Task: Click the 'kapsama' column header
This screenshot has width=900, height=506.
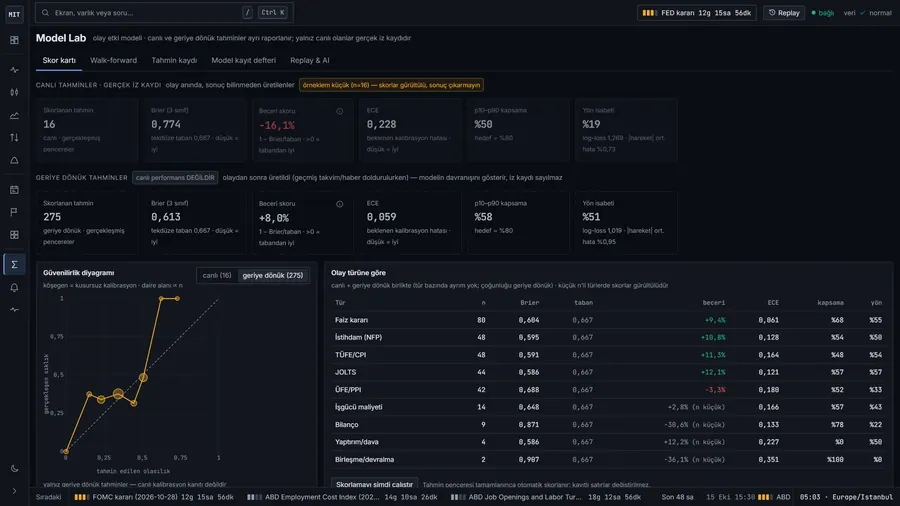Action: coord(830,302)
